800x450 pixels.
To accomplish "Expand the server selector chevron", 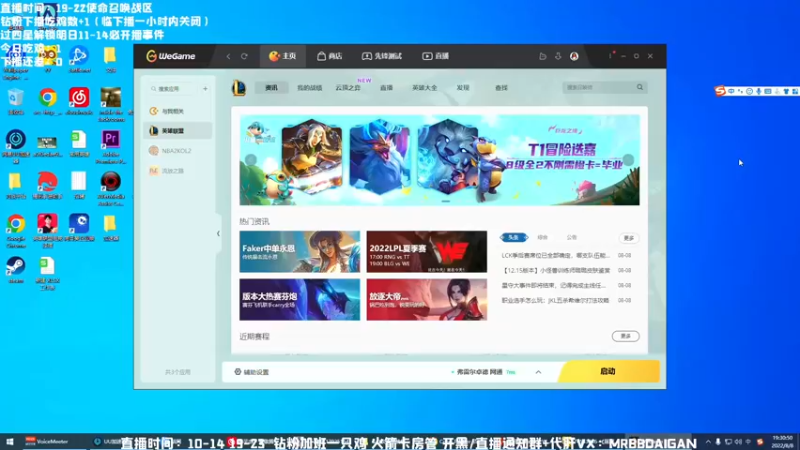I will (x=538, y=372).
